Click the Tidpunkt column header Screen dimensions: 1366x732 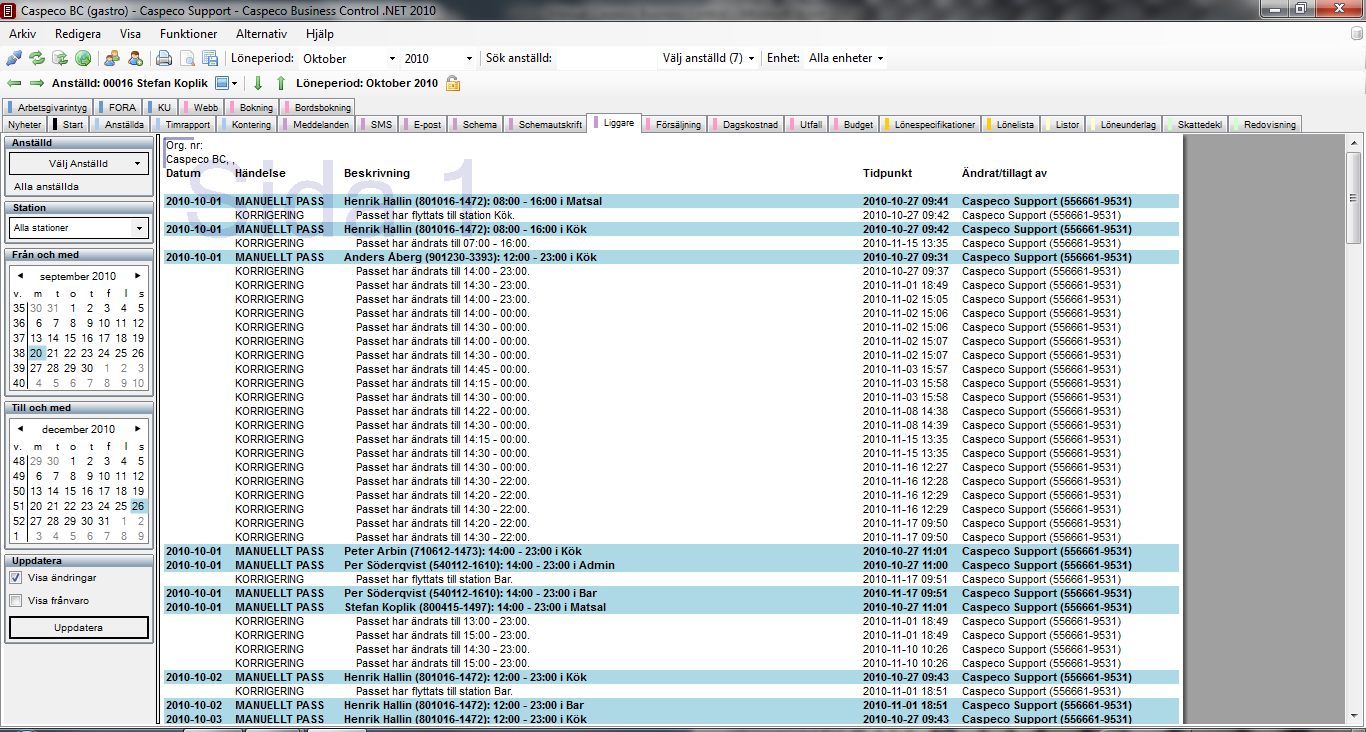tap(888, 173)
